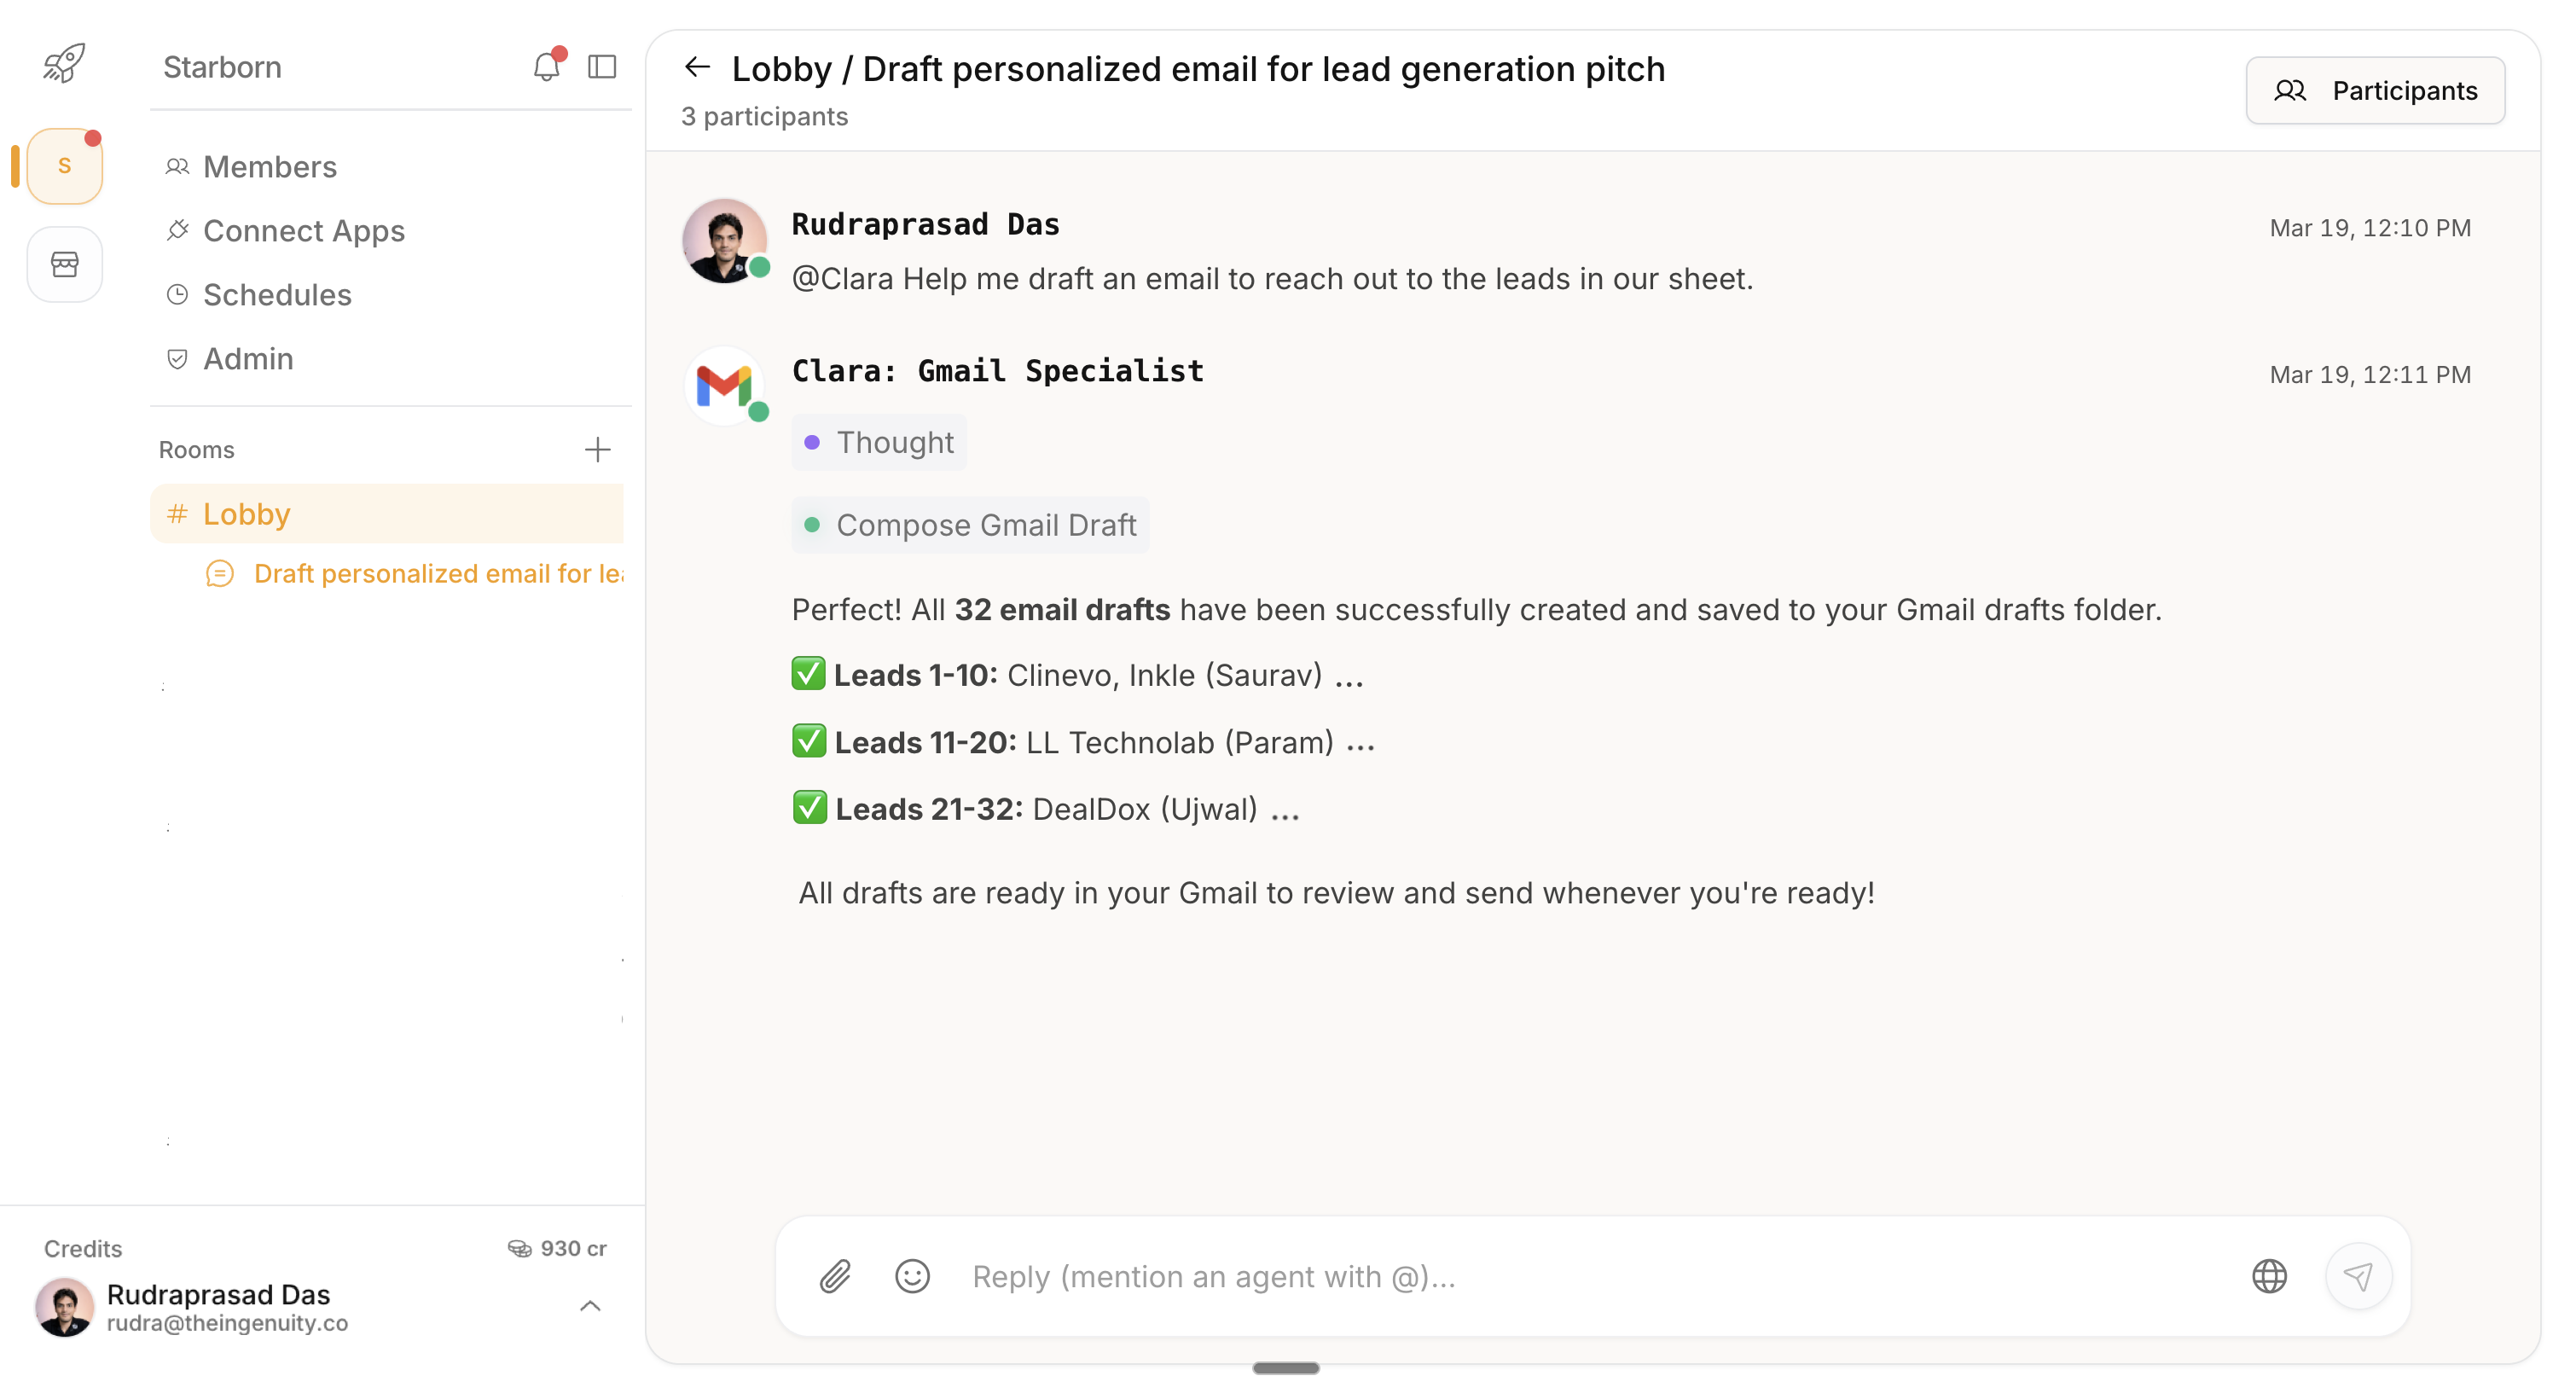Click the Reply input field

(1400, 1276)
